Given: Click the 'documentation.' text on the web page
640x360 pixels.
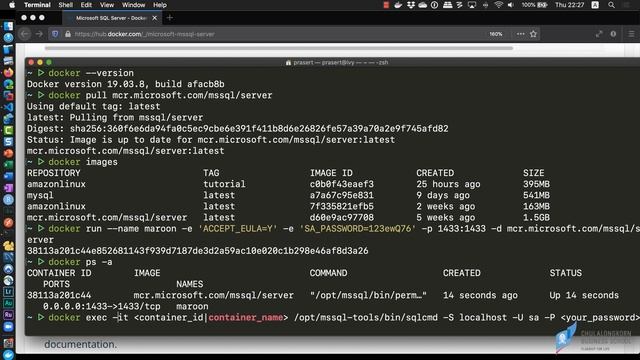Looking at the screenshot, I should [x=80, y=344].
